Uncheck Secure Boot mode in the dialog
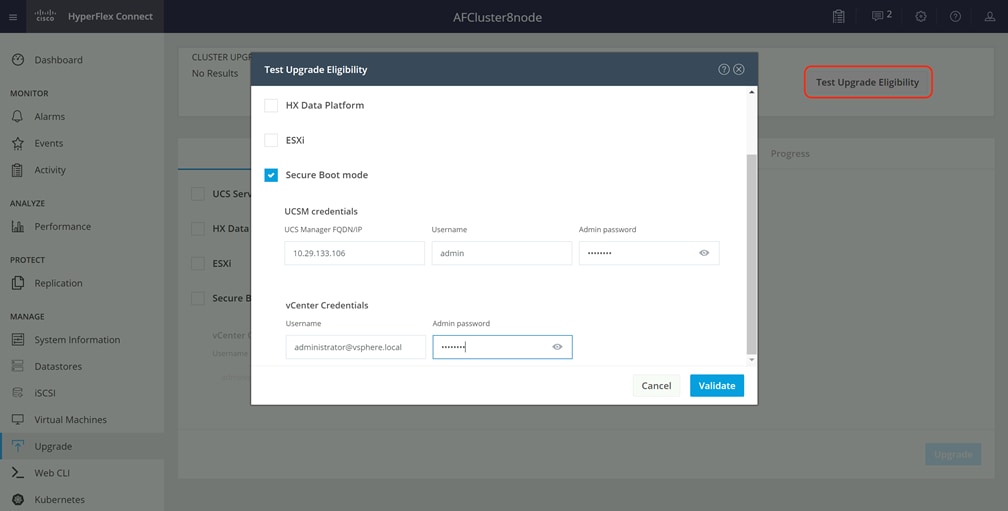 pyautogui.click(x=271, y=175)
